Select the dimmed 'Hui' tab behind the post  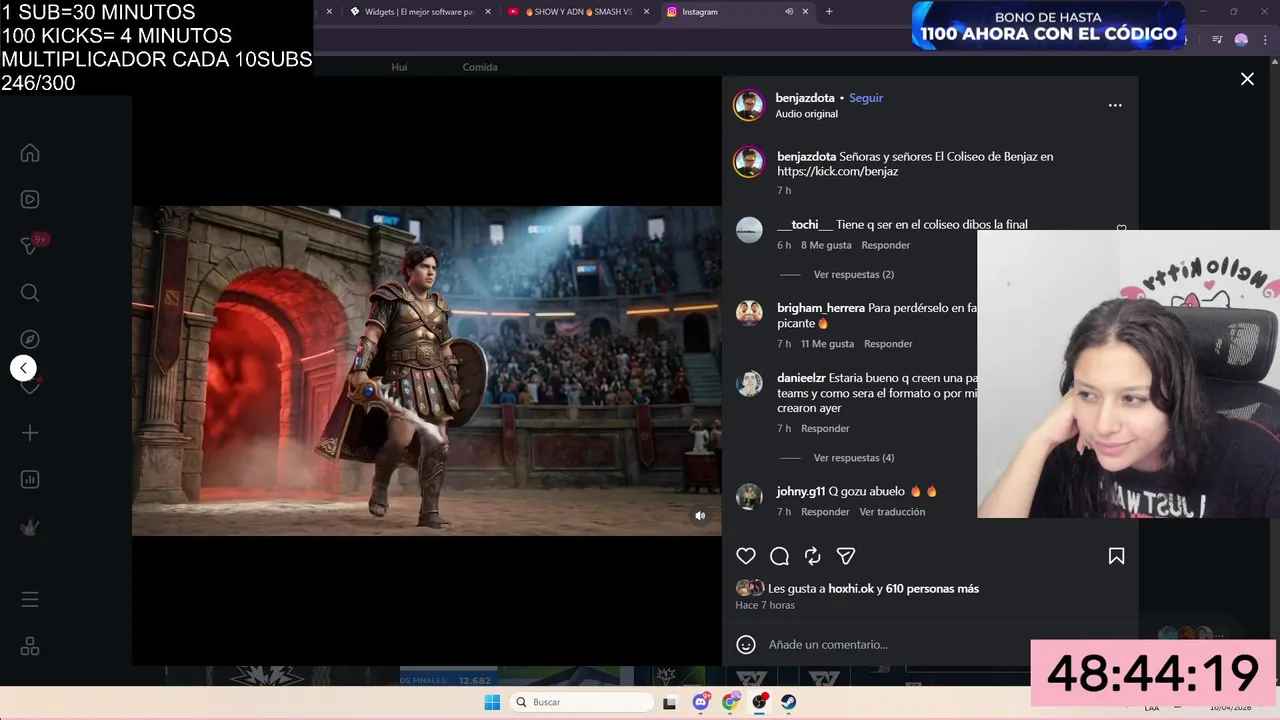click(x=399, y=67)
